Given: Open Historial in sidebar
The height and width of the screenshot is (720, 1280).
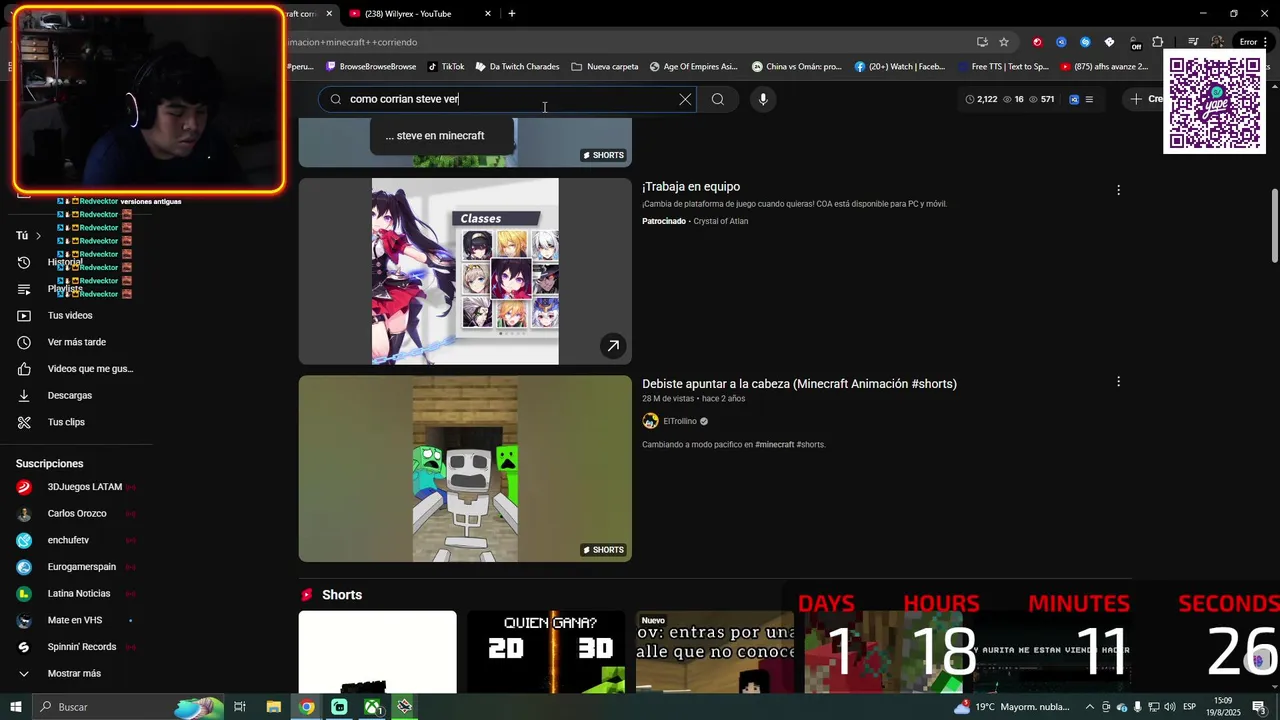Looking at the screenshot, I should pyautogui.click(x=66, y=262).
